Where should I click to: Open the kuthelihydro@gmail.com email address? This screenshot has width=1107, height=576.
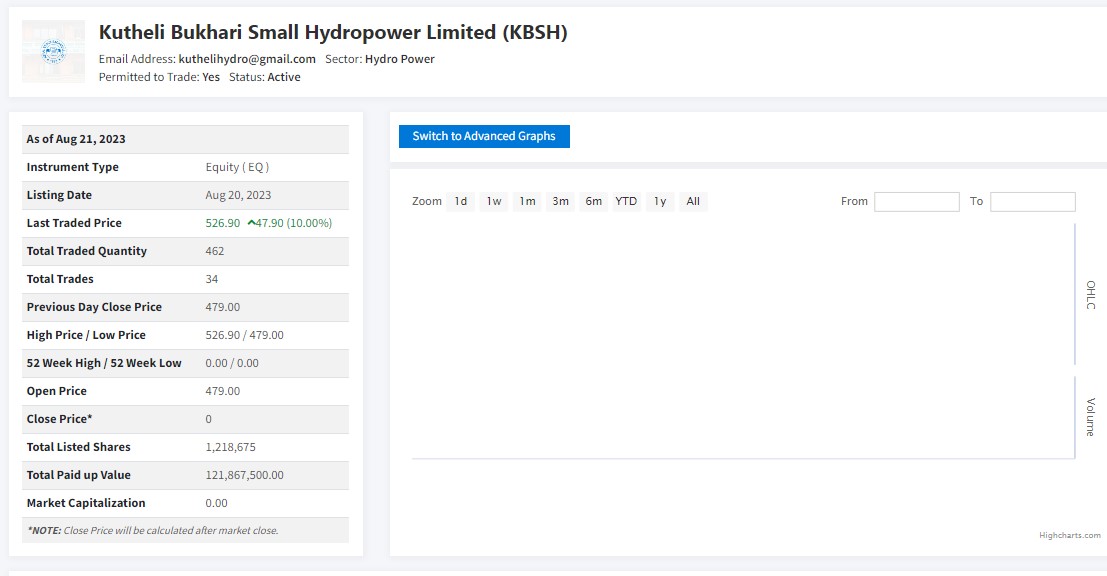click(246, 59)
